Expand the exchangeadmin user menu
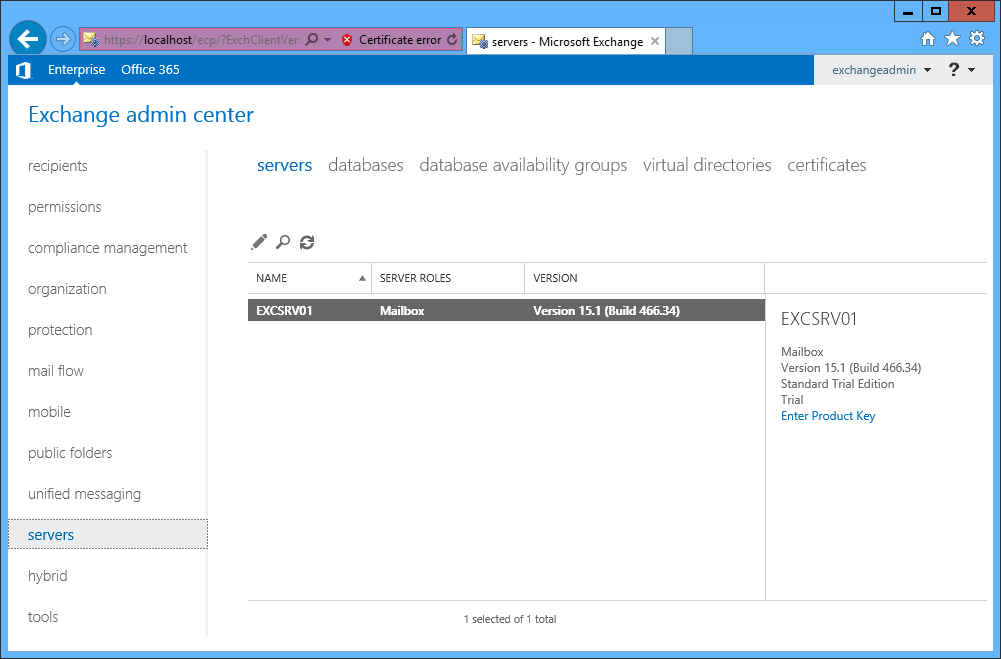The width and height of the screenshot is (1001, 659). tap(881, 70)
